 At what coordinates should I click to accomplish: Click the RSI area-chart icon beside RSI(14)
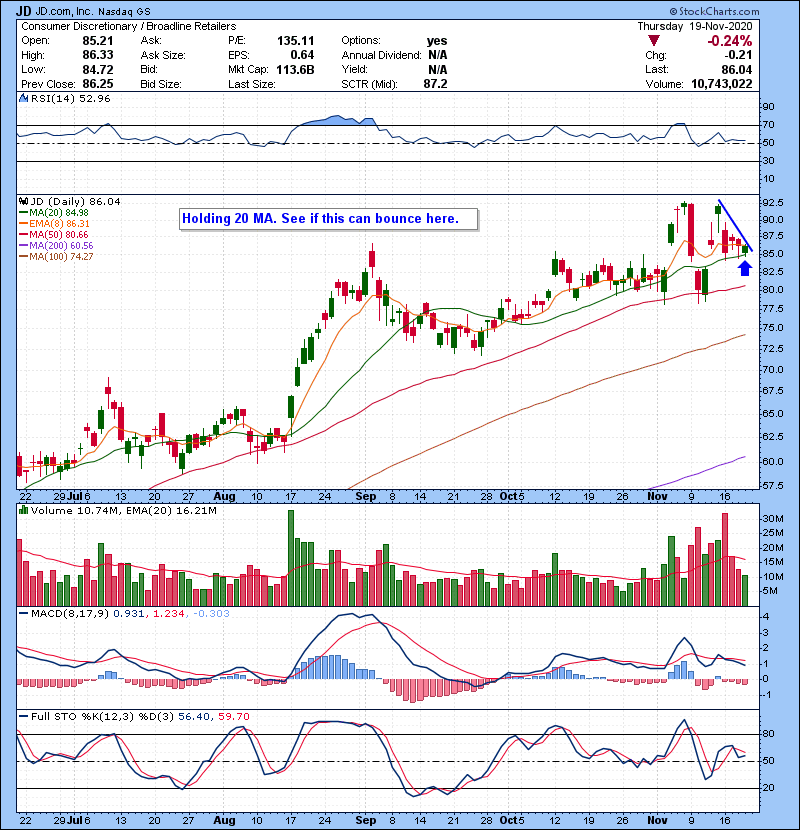23,98
